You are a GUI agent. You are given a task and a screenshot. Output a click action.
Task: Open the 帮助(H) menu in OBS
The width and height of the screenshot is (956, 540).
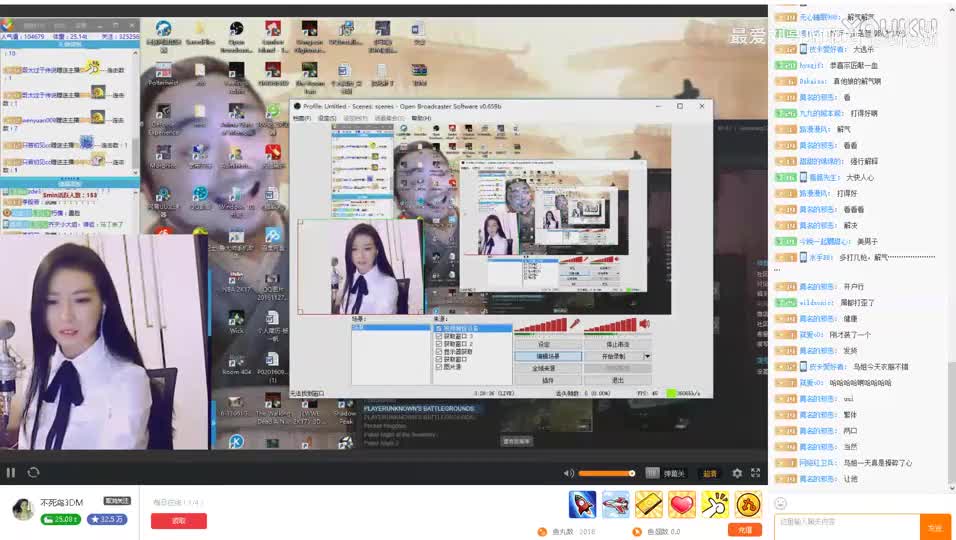(x=421, y=118)
